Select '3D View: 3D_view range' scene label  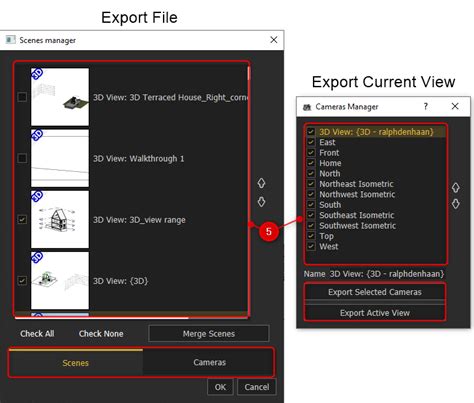pyautogui.click(x=139, y=220)
